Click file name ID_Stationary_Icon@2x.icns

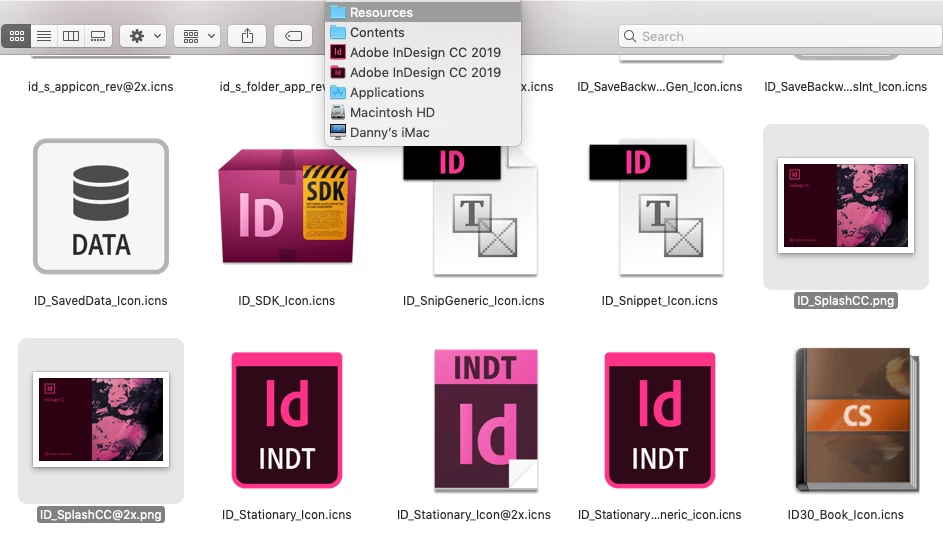click(473, 515)
